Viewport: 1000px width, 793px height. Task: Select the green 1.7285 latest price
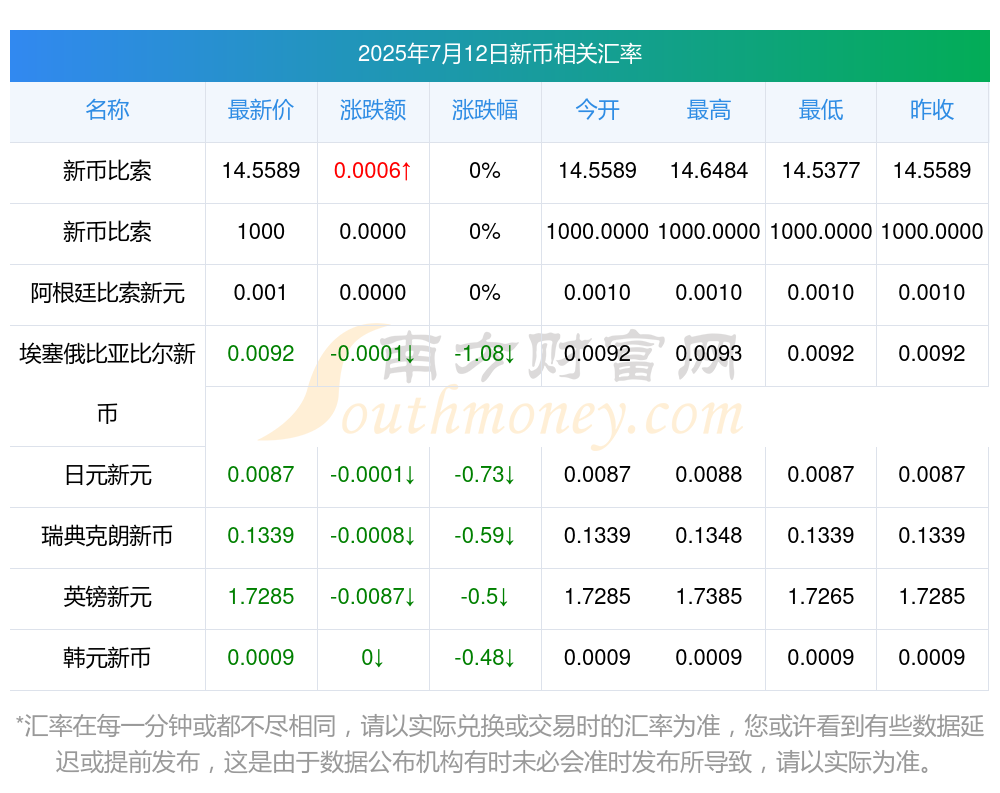click(261, 597)
